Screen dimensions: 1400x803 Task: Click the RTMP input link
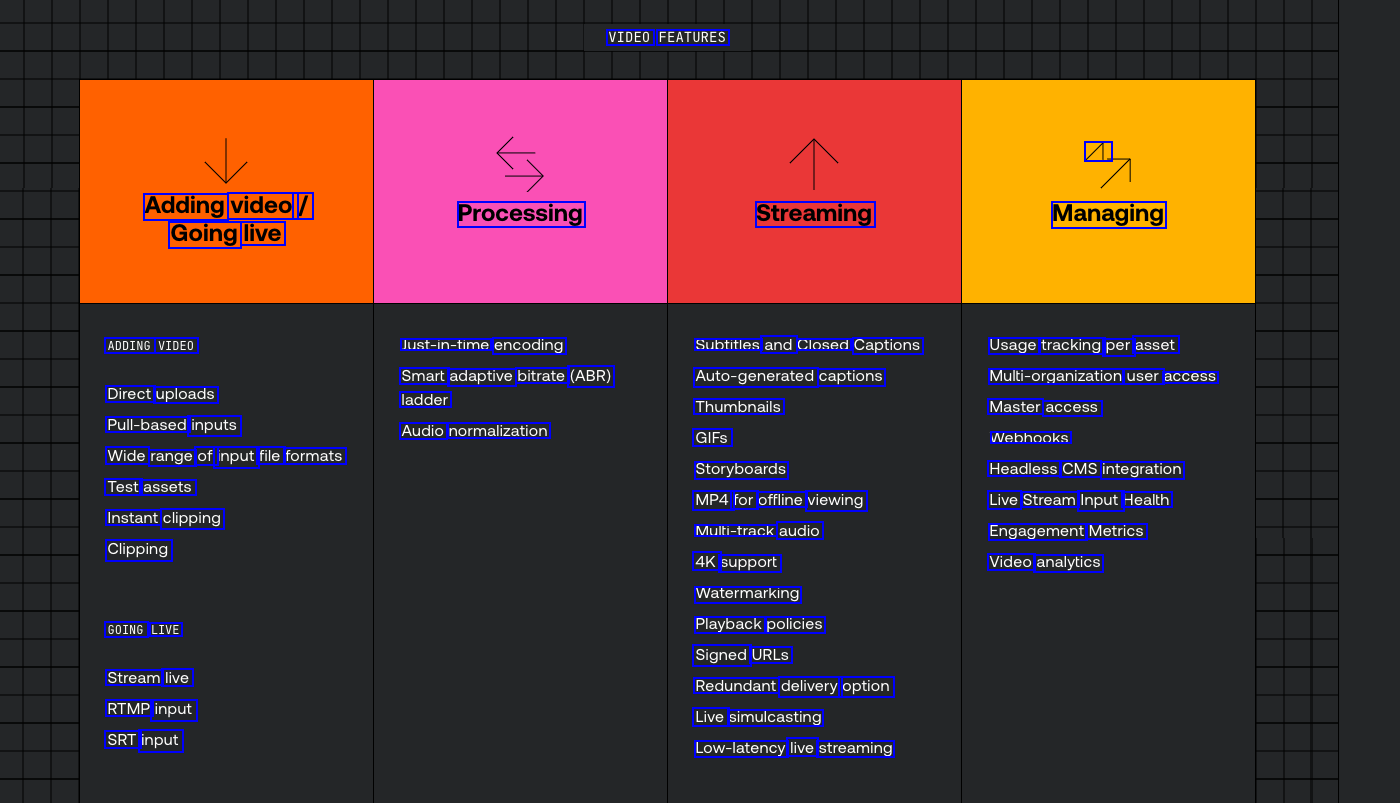click(150, 709)
